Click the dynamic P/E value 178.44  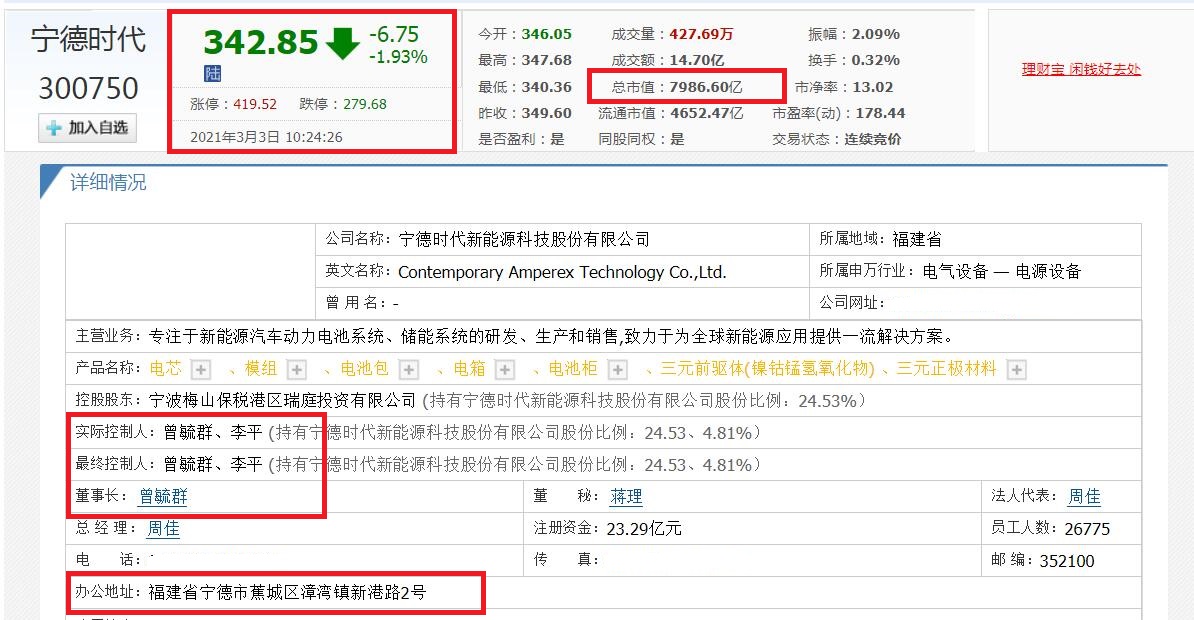pos(880,113)
